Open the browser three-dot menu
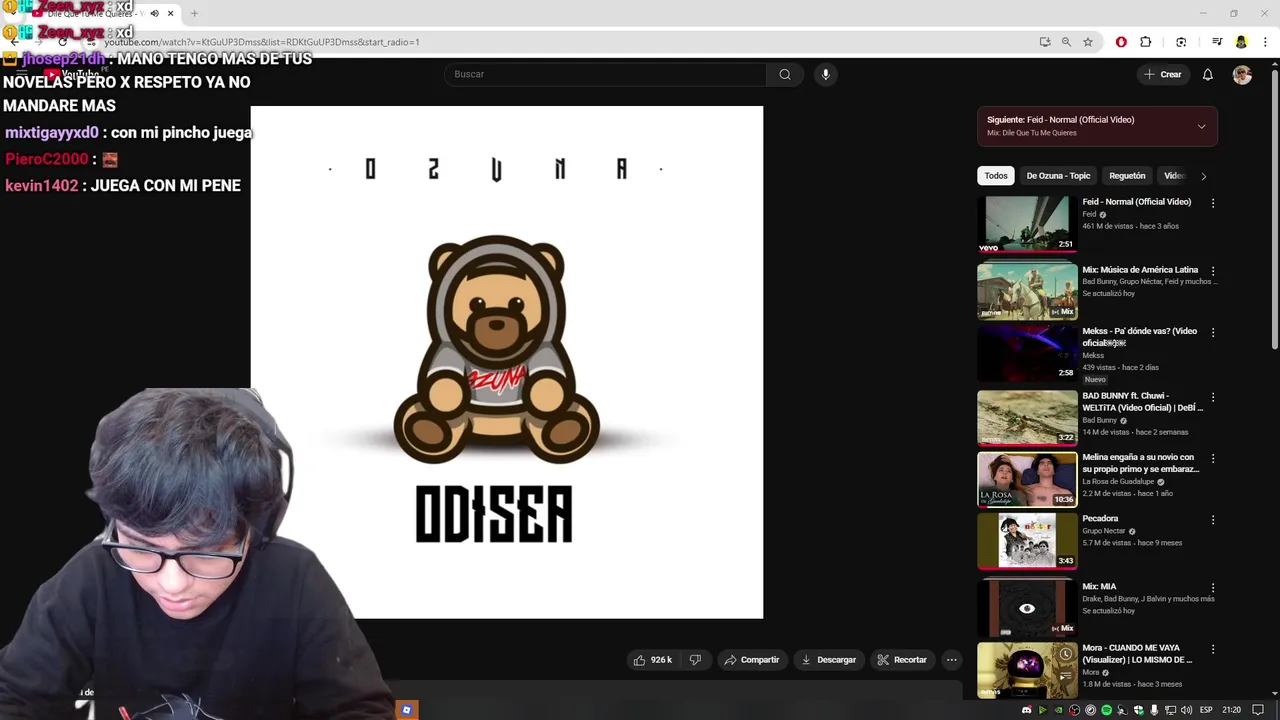The image size is (1280, 720). coord(1265,42)
